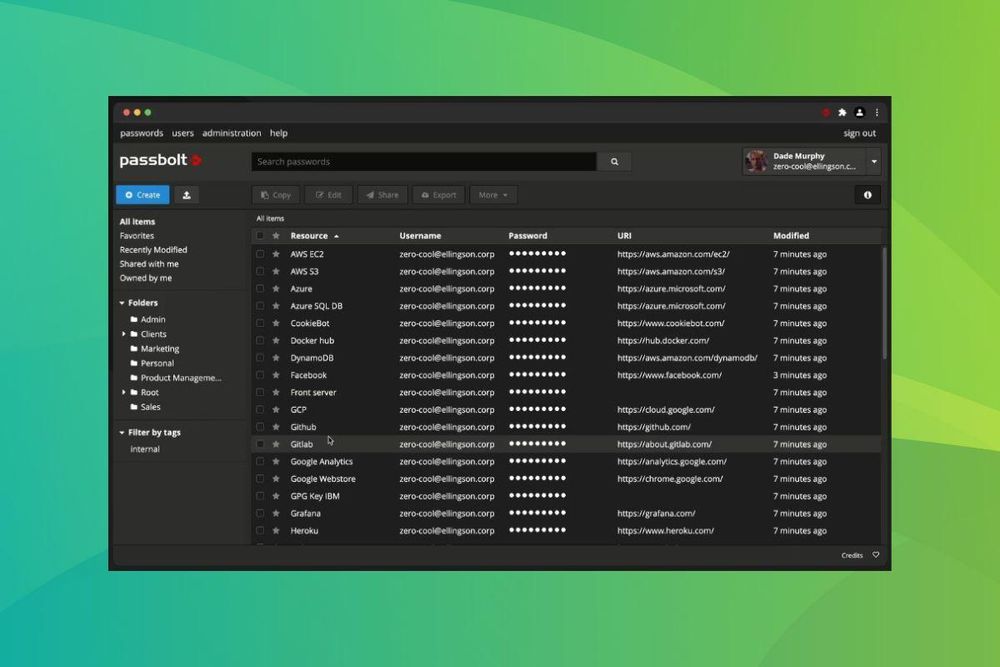This screenshot has width=1000, height=667.
Task: Click the search magnifier icon
Action: (614, 161)
